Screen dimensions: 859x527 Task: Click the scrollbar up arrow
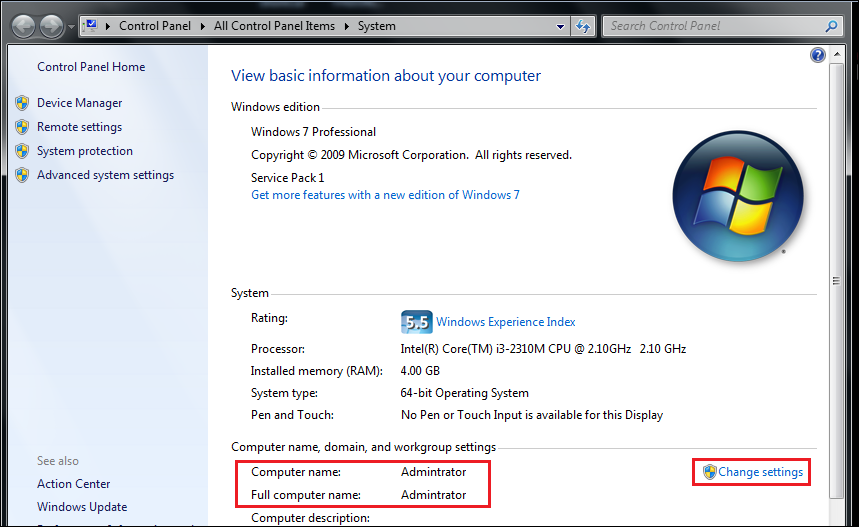point(837,54)
